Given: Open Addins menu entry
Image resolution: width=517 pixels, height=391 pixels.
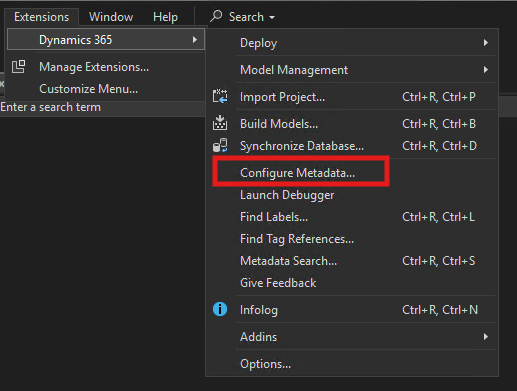Looking at the screenshot, I should point(352,337).
